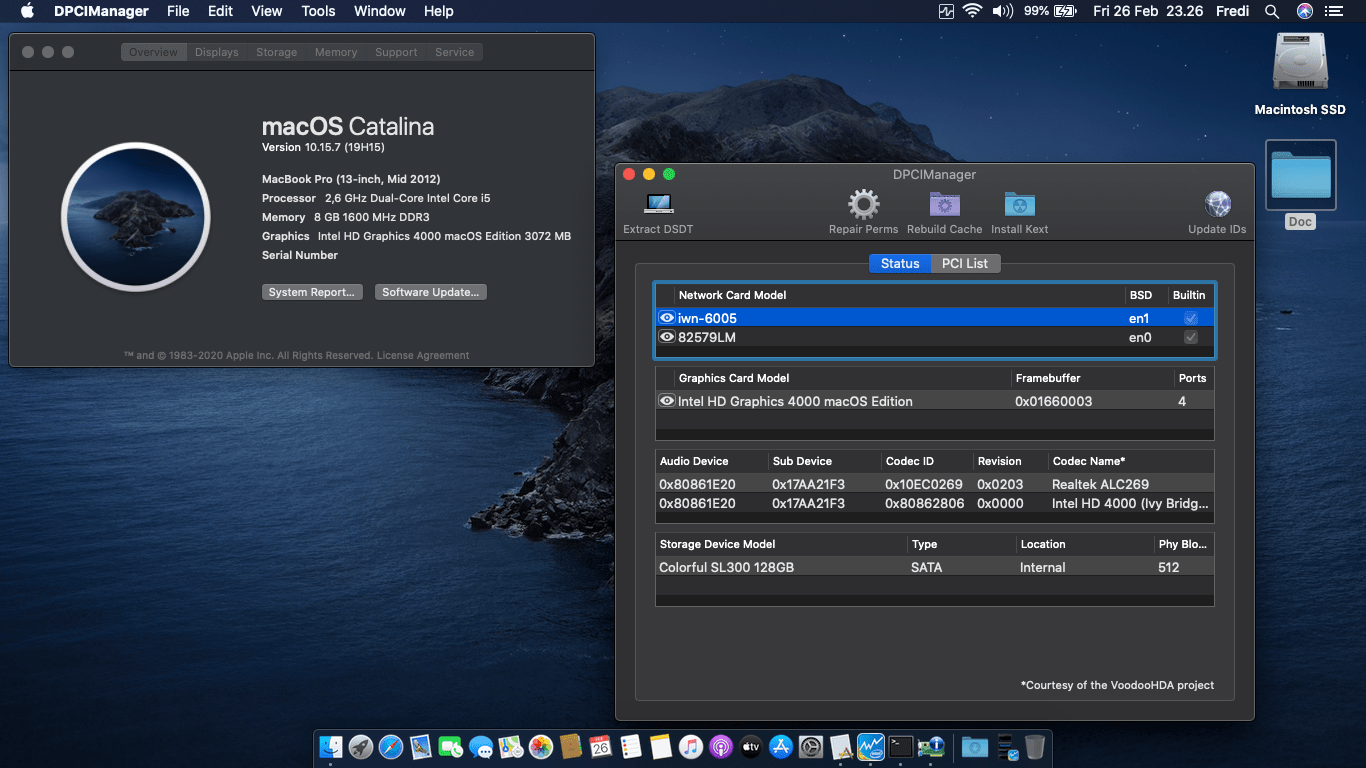
Task: Open Macintosh SSD drive on desktop
Action: click(1300, 64)
